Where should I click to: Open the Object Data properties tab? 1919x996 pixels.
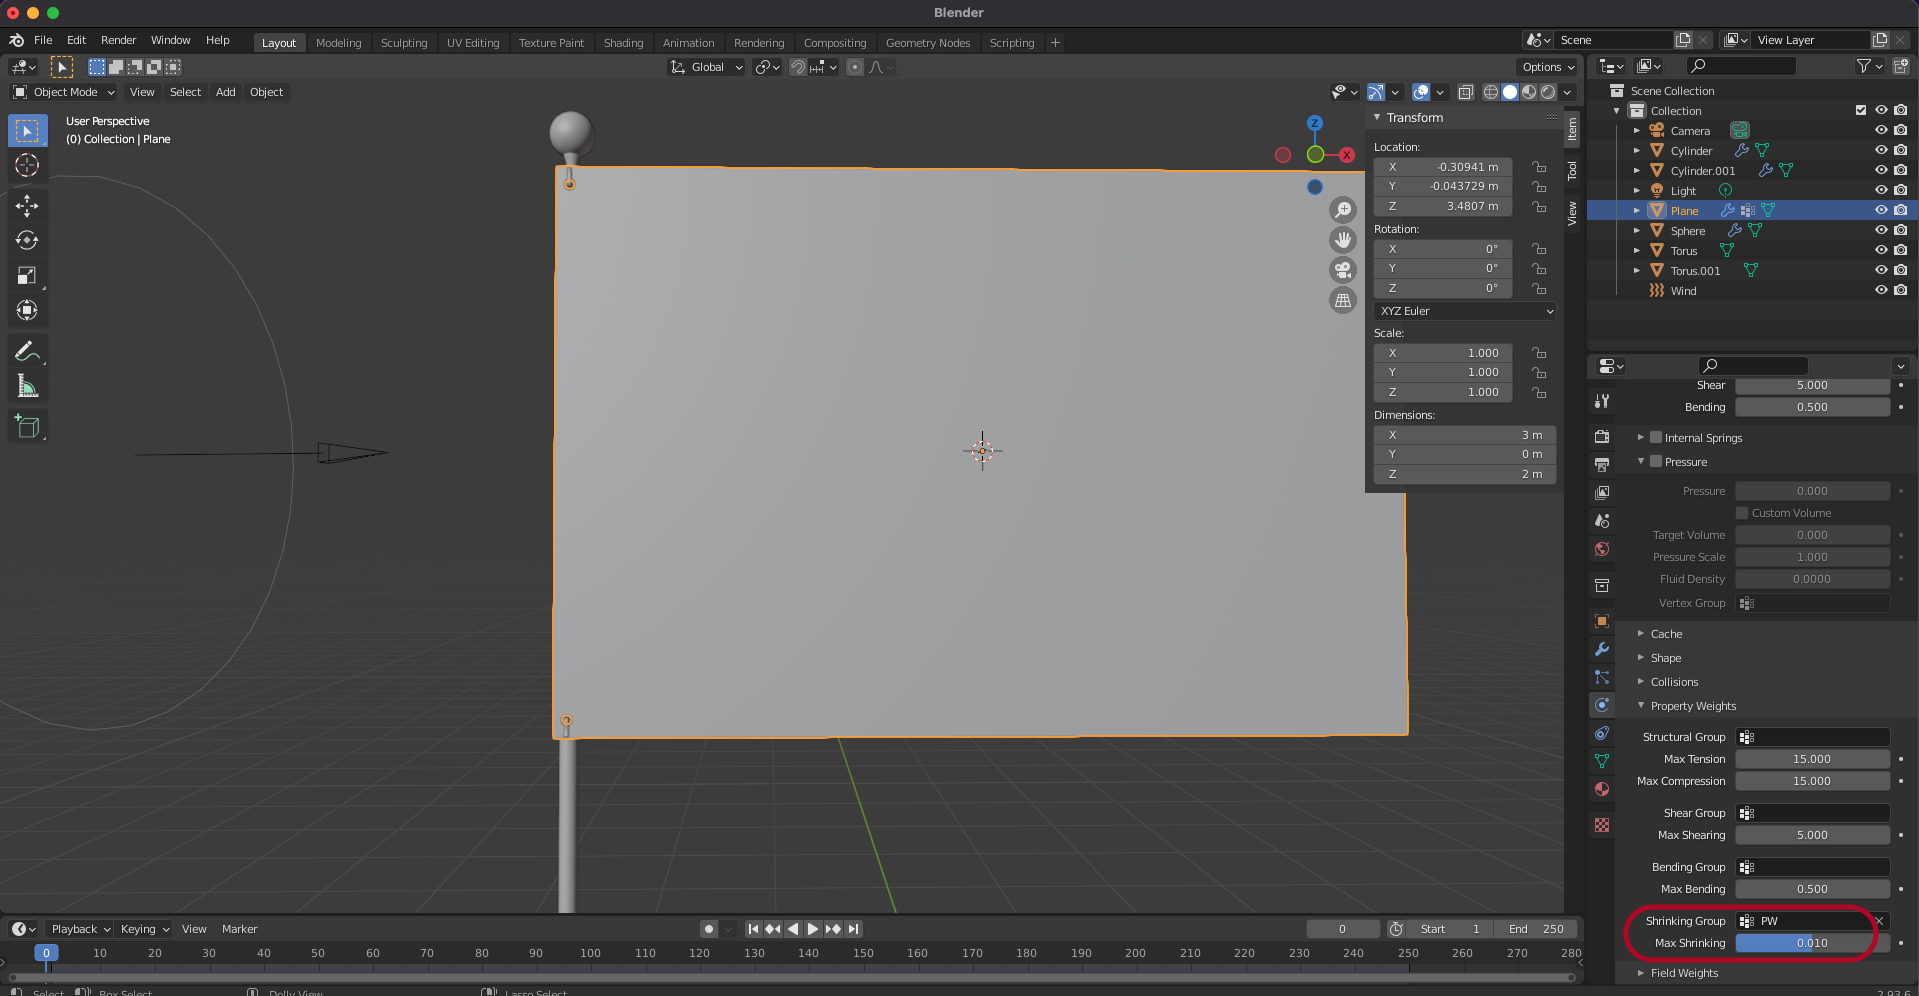click(1602, 761)
